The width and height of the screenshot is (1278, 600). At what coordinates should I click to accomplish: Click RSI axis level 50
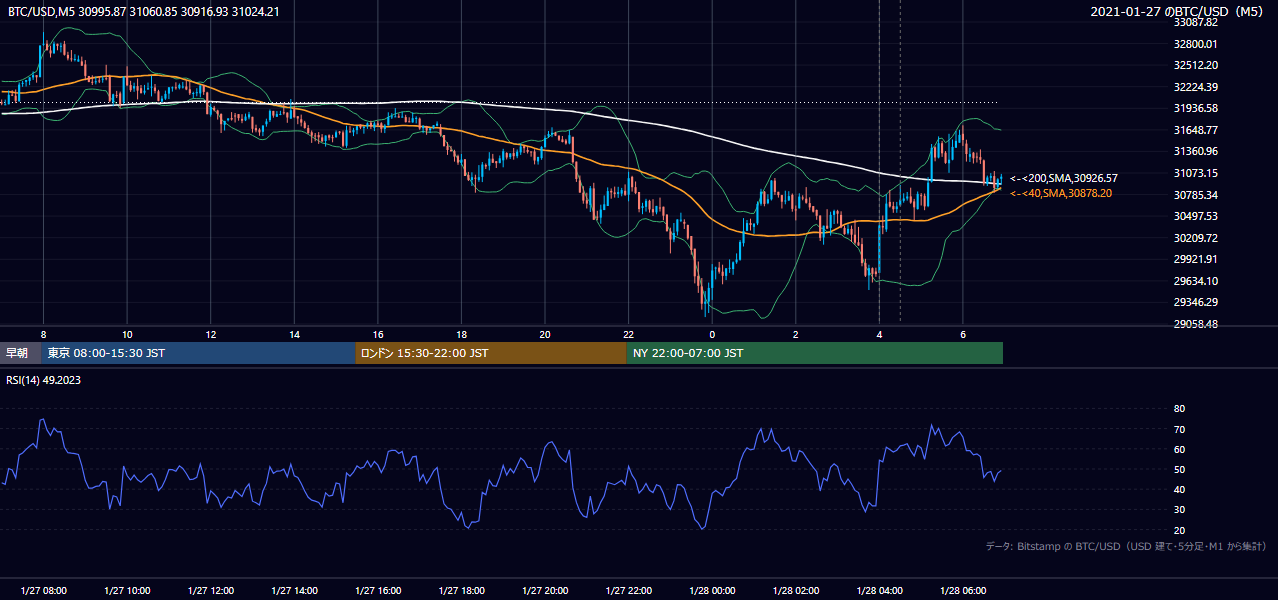pos(1180,469)
